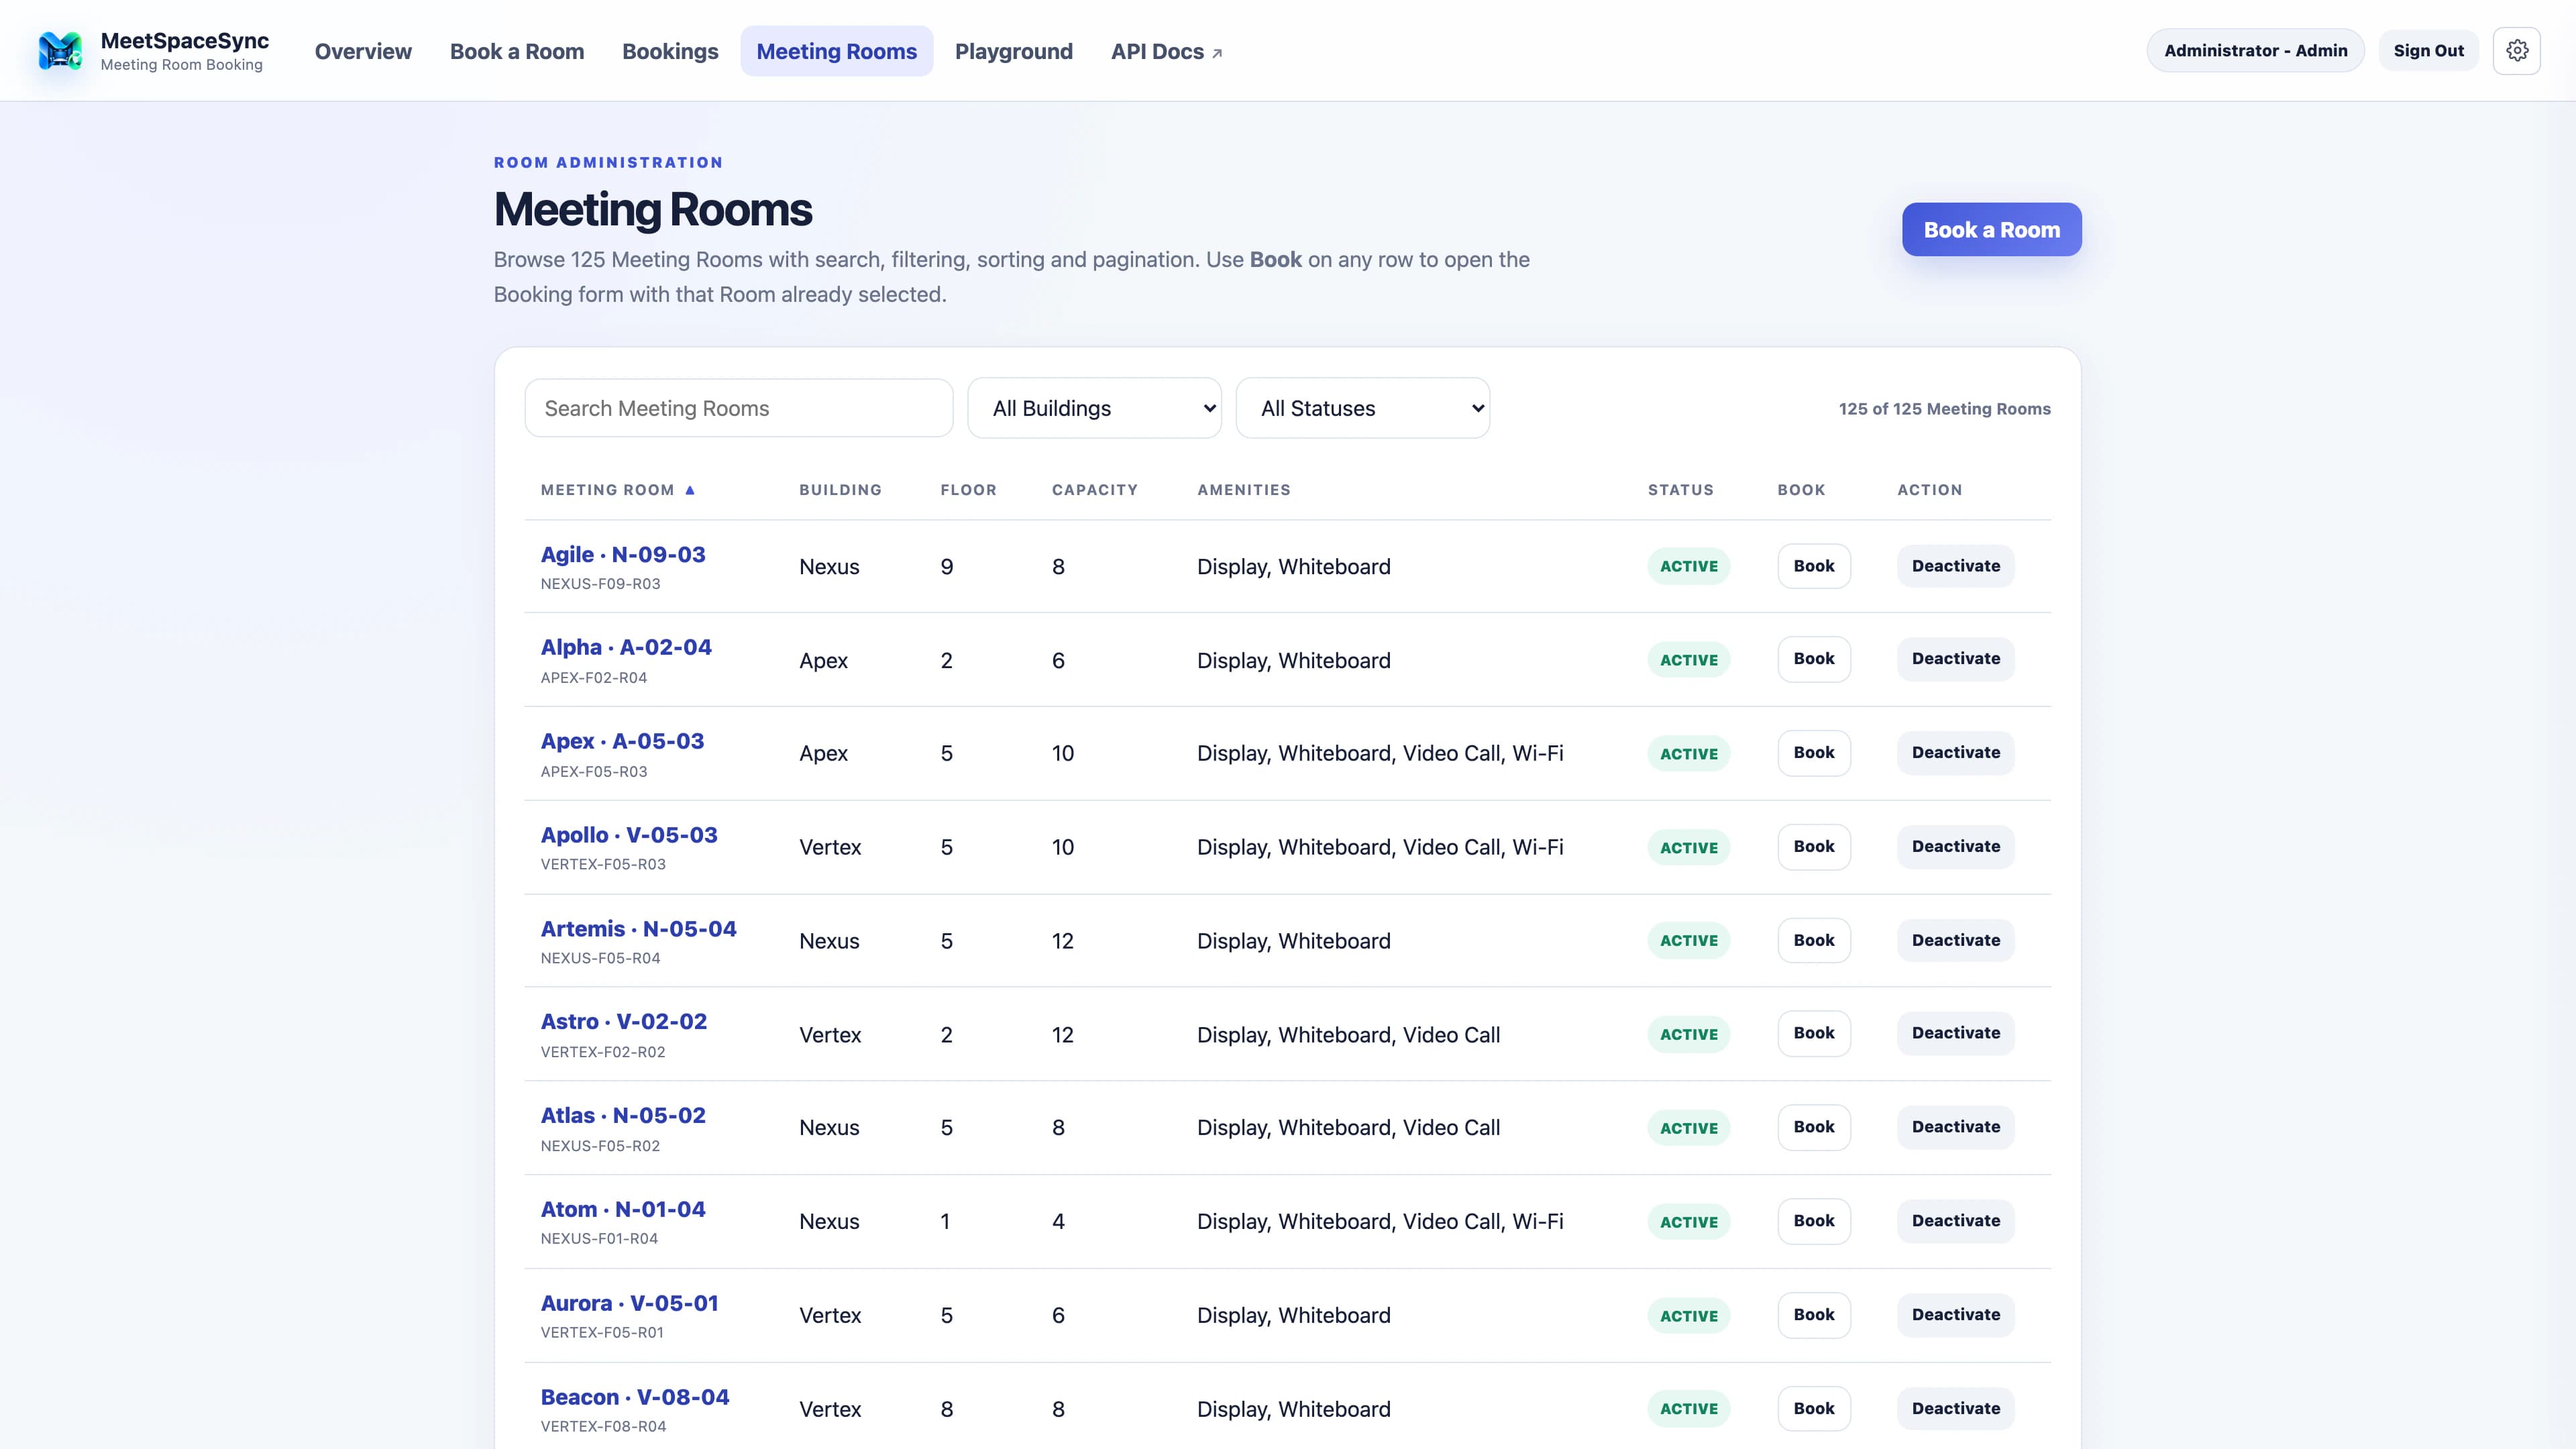Deactivate the Atlas N-05-02 room
This screenshot has height=1449, width=2576.
(1956, 1127)
